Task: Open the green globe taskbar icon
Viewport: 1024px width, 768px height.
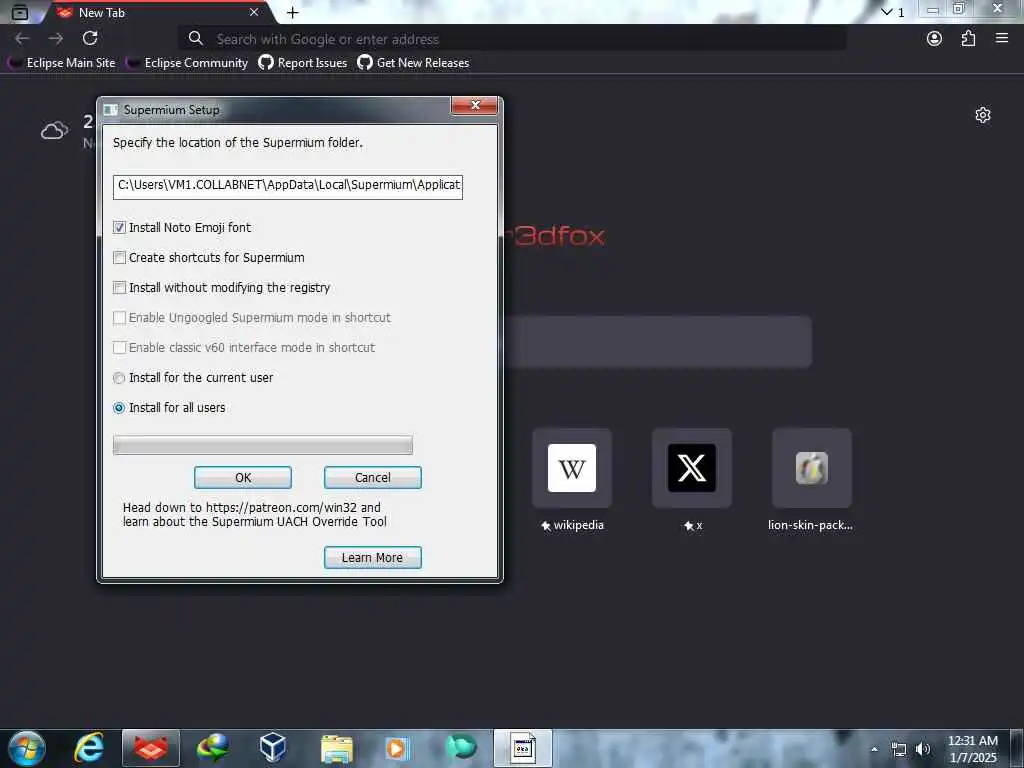Action: point(461,748)
